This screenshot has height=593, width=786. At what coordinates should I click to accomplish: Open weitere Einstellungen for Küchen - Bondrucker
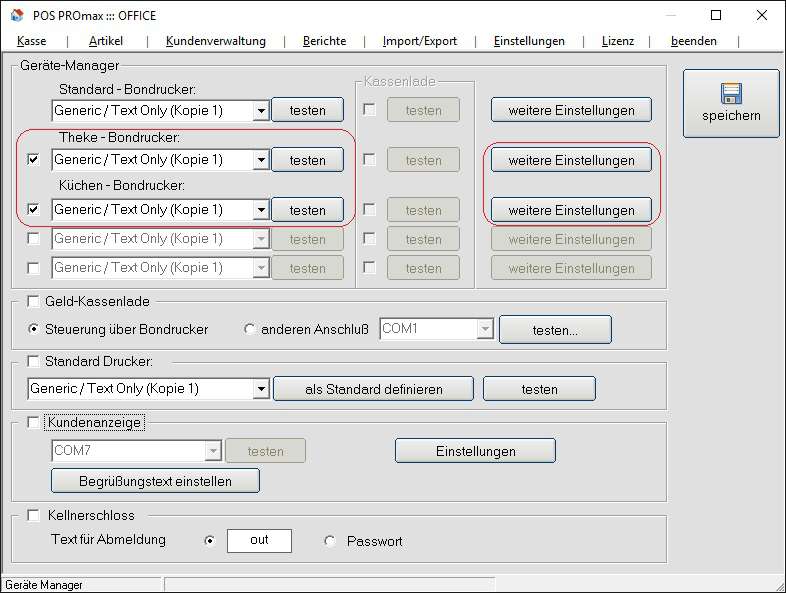(571, 210)
